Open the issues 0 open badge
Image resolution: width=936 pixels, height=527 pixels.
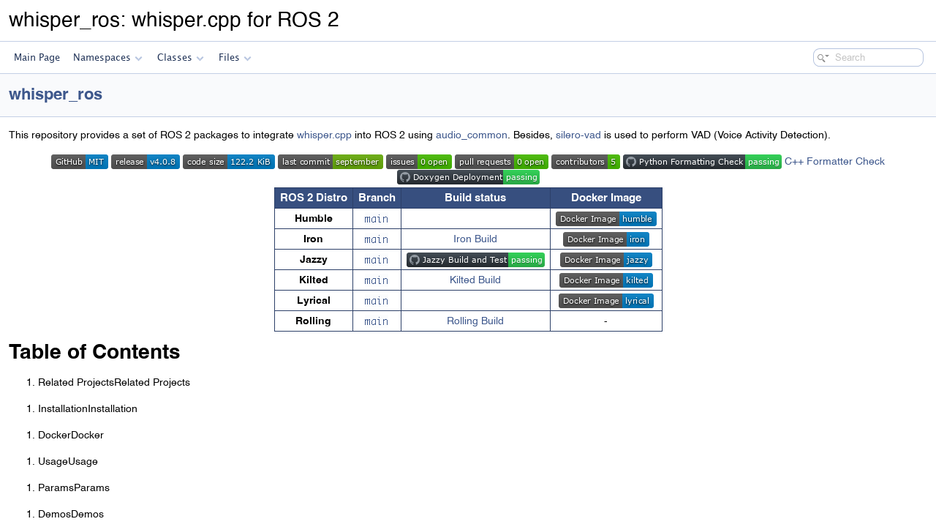pos(418,162)
